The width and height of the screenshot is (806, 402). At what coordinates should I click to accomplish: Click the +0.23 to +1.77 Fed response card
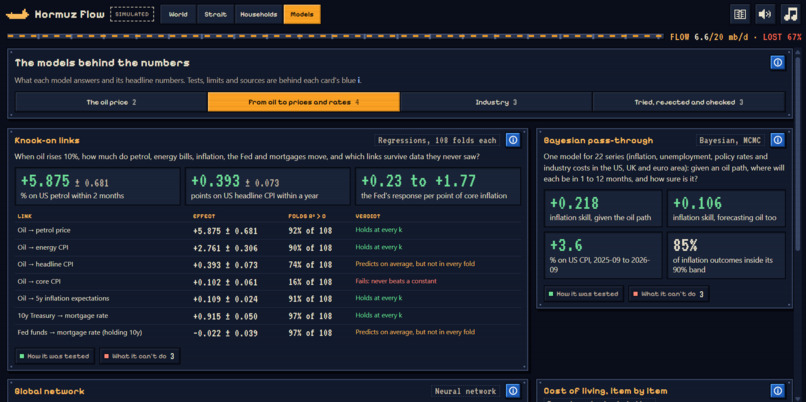437,186
